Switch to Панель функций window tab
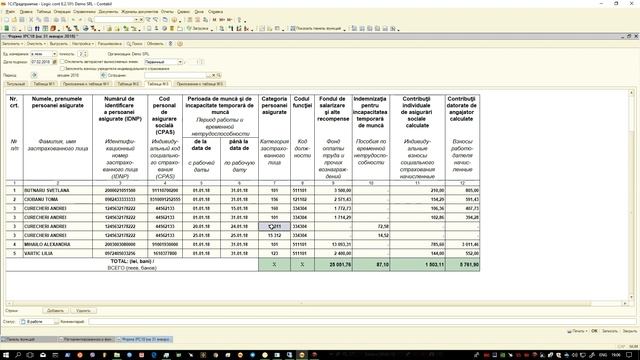The height and width of the screenshot is (360, 640). [29, 339]
